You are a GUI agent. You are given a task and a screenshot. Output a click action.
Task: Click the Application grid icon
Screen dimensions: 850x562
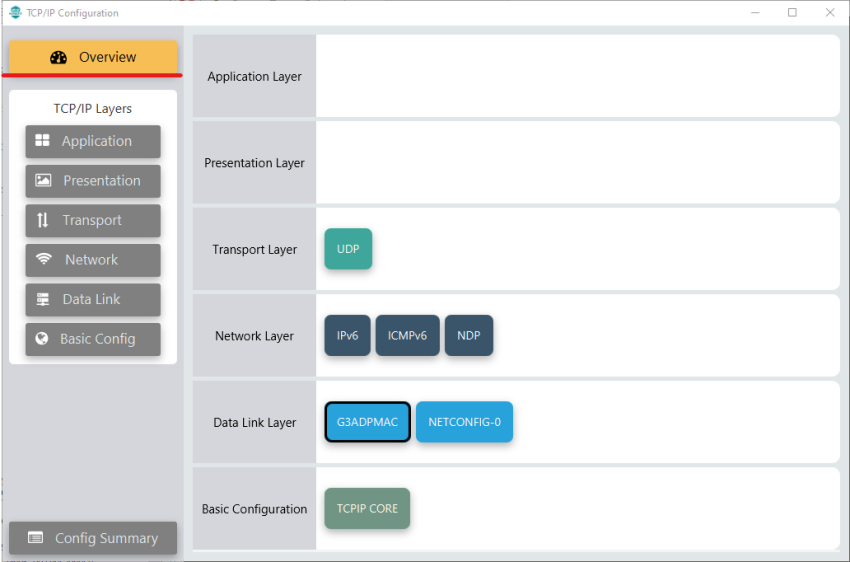[x=42, y=141]
